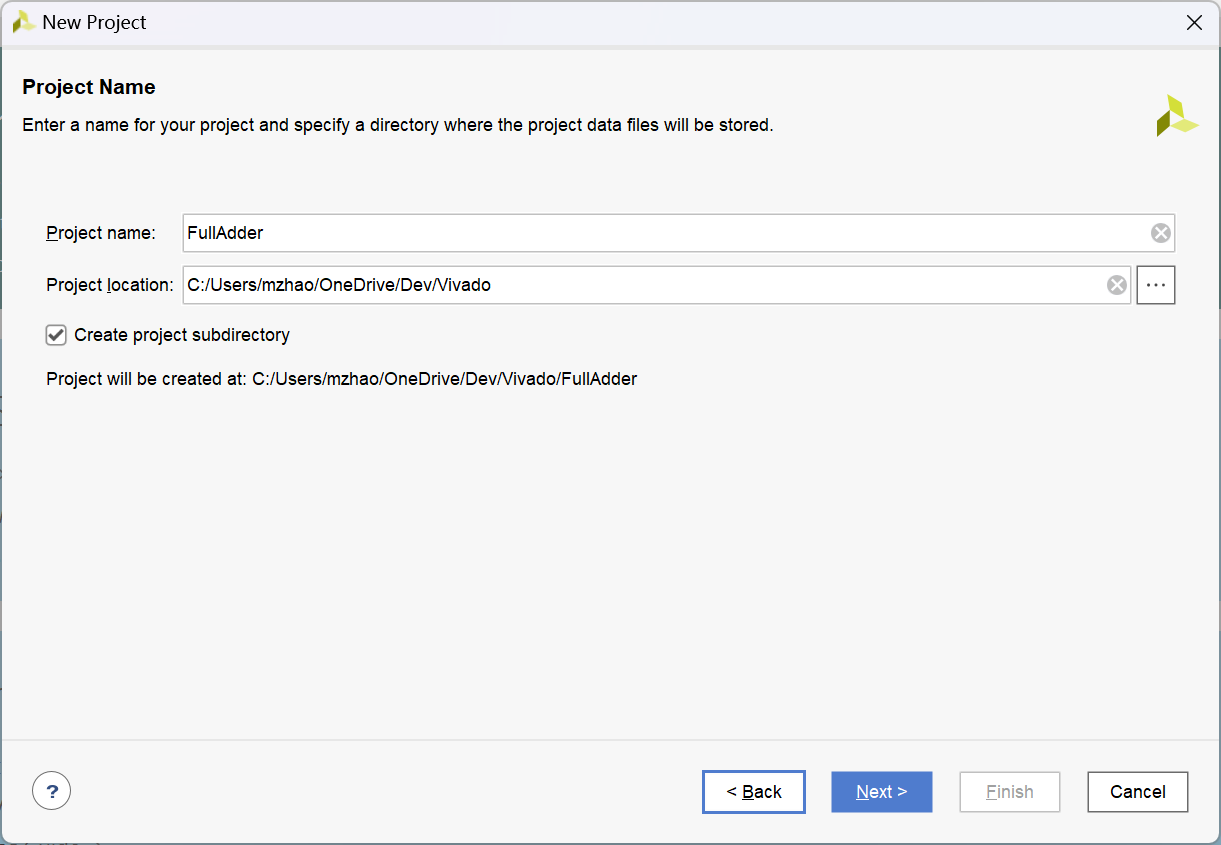Click inside the Project location path field
The height and width of the screenshot is (845, 1221).
click(640, 285)
